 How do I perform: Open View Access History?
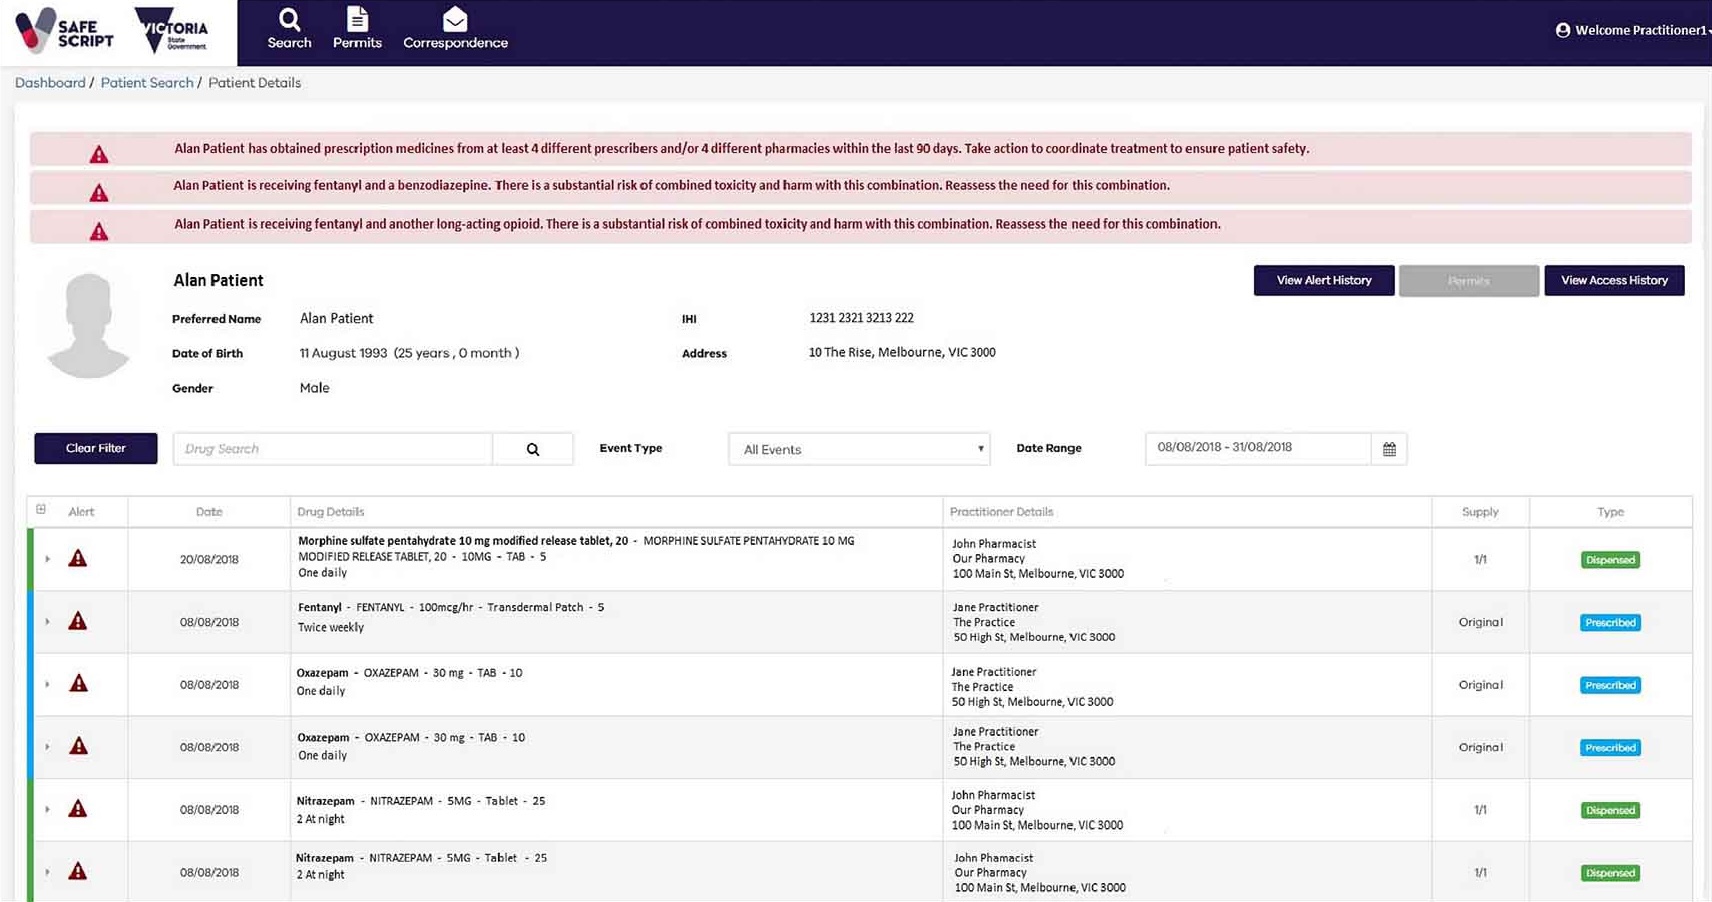(1614, 280)
